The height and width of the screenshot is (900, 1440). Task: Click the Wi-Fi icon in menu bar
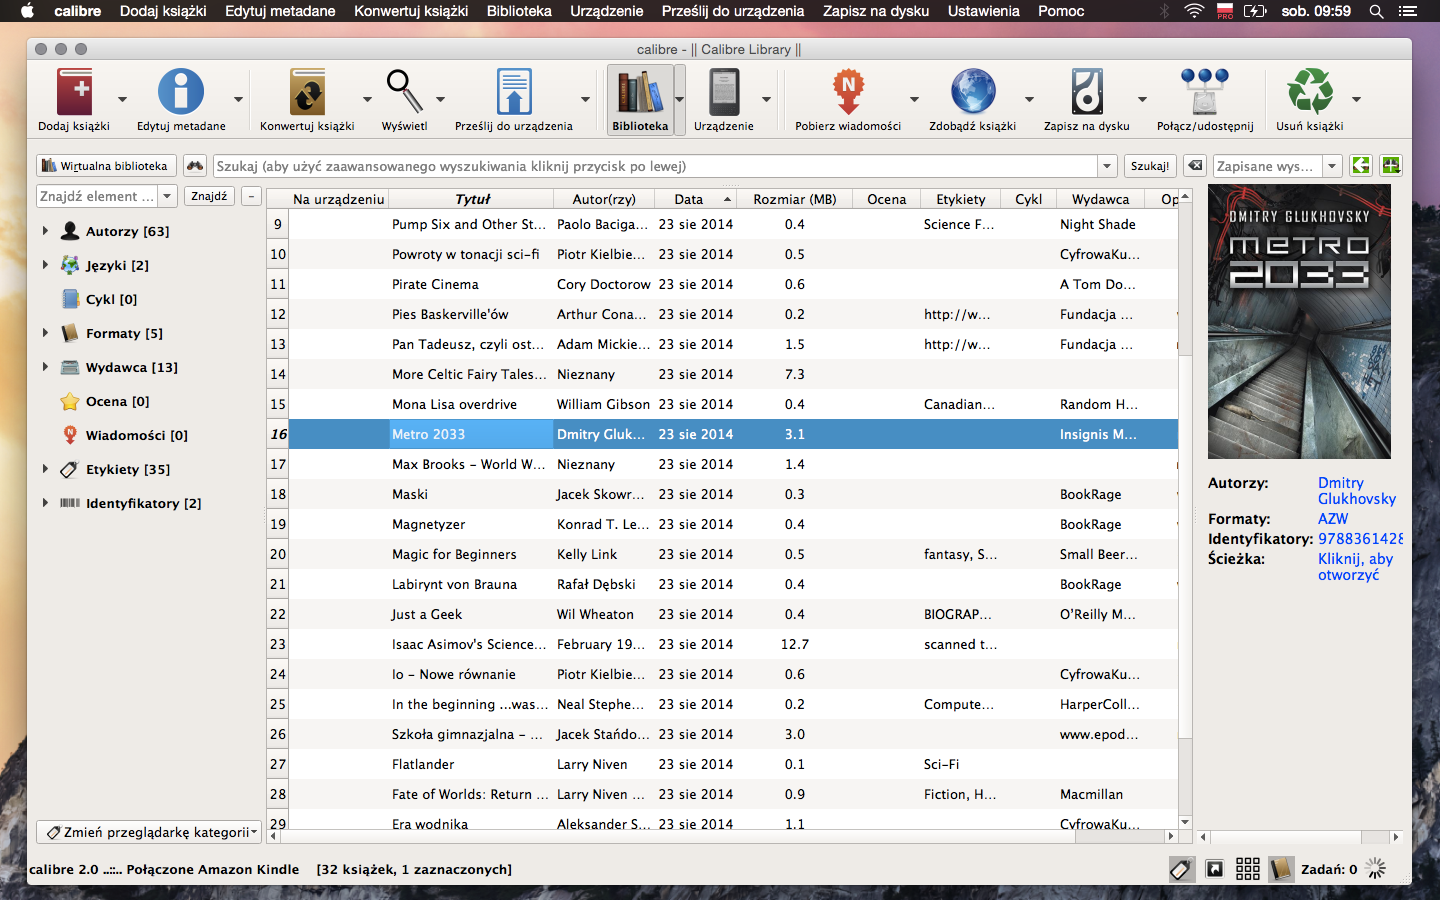point(1194,11)
